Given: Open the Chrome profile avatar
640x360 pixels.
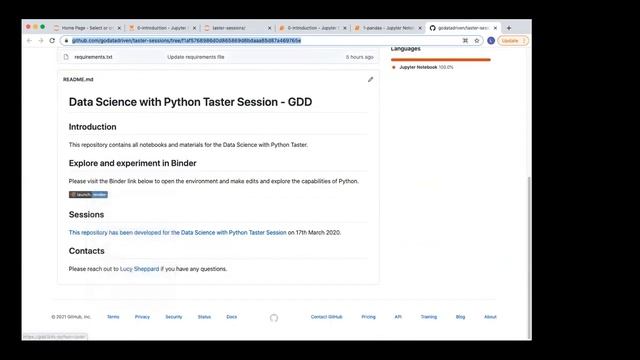Looking at the screenshot, I should pos(491,41).
